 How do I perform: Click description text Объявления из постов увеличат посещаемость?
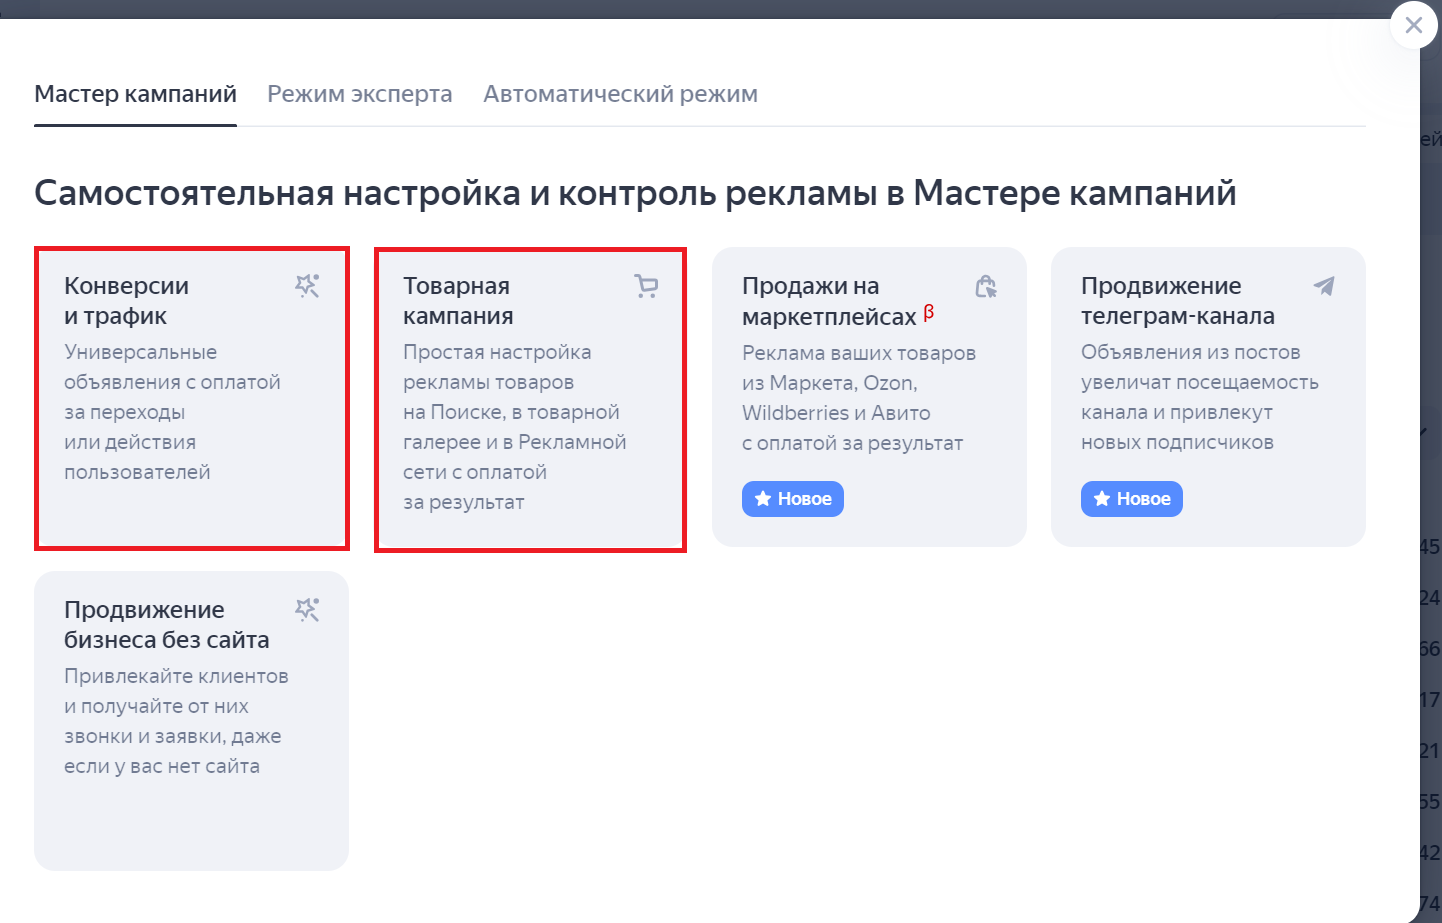[x=1200, y=397]
